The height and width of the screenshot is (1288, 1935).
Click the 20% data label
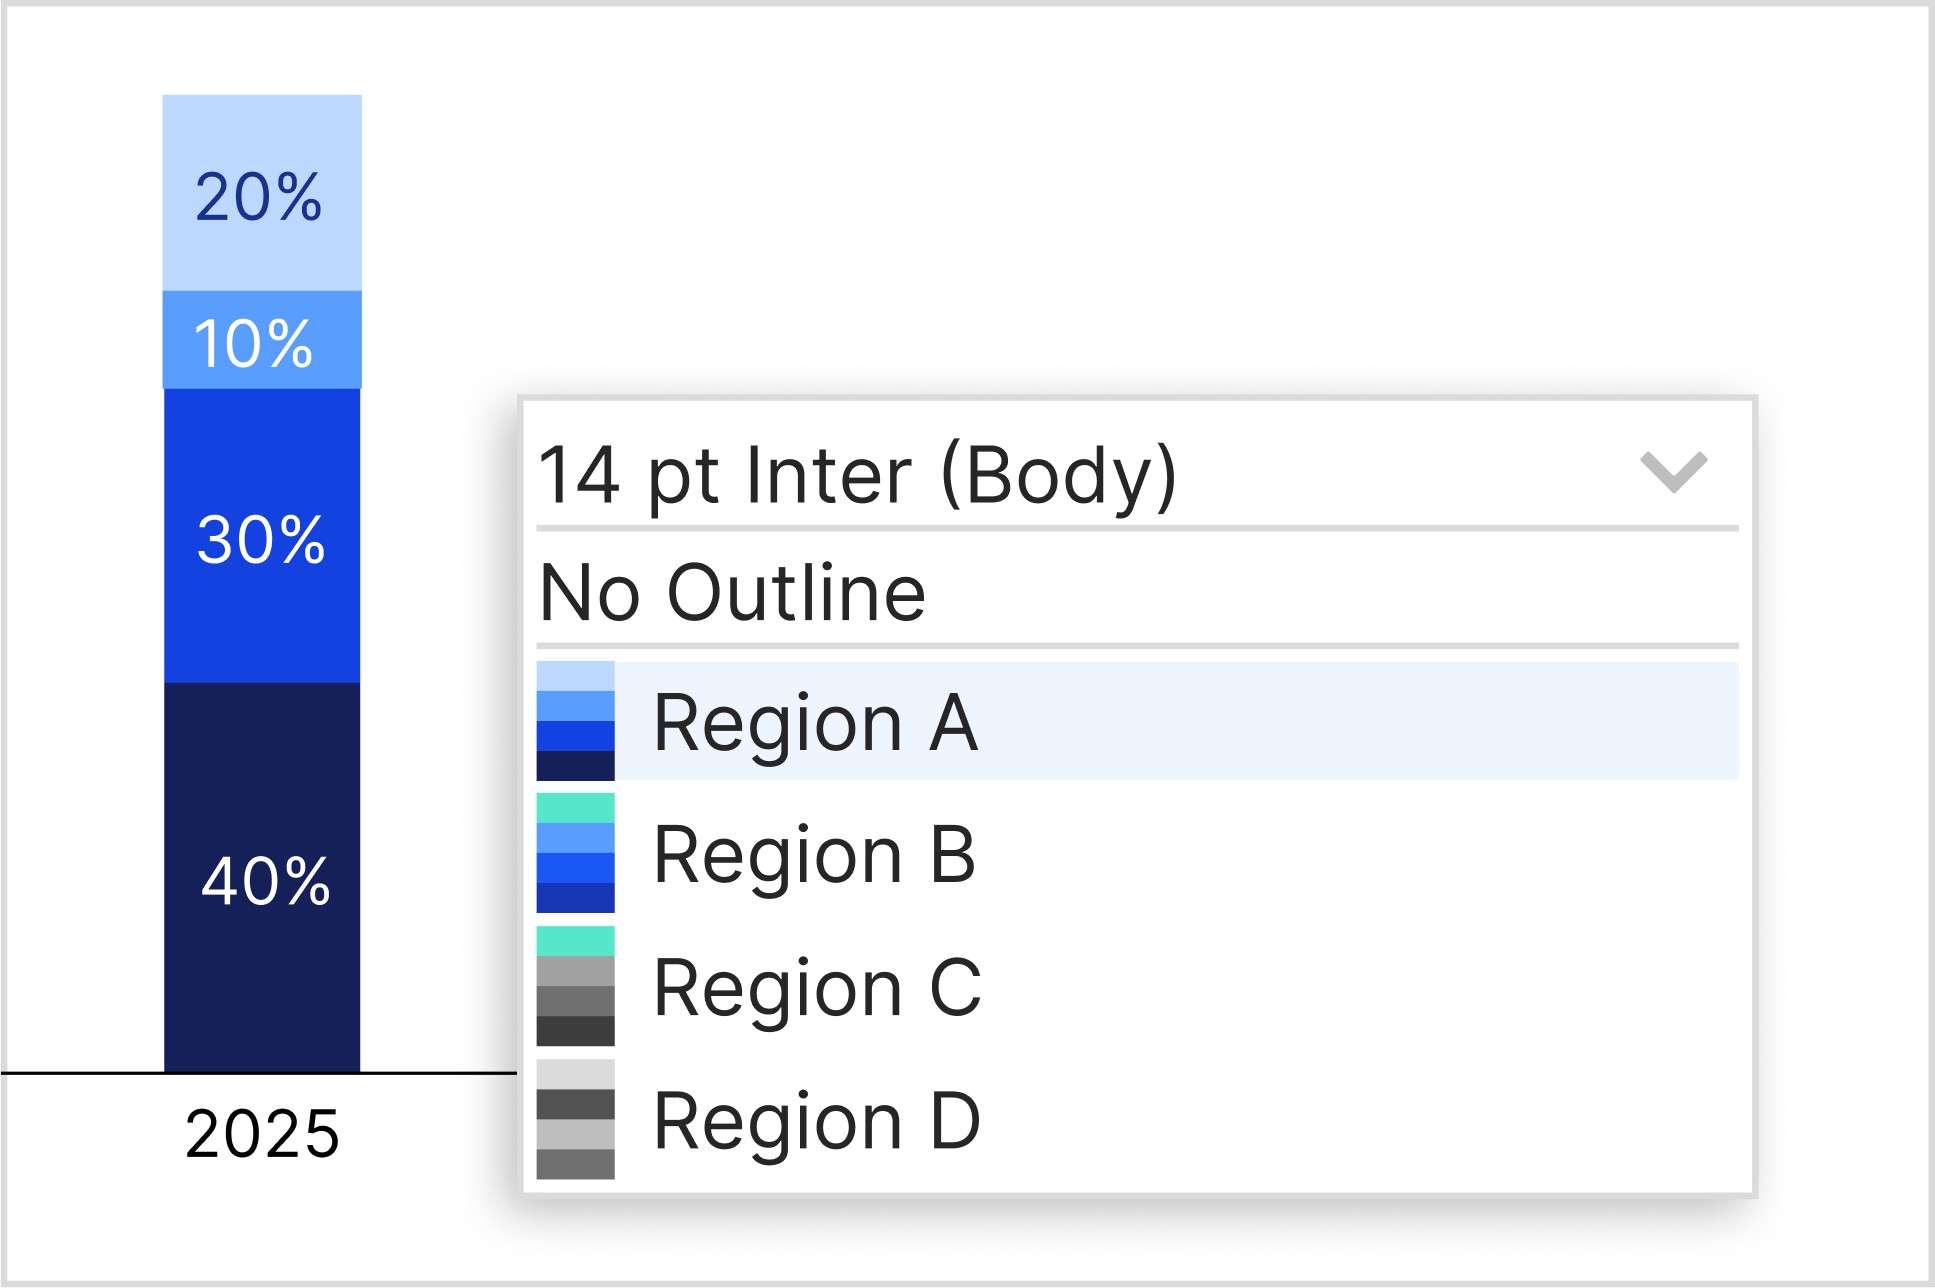click(x=259, y=196)
